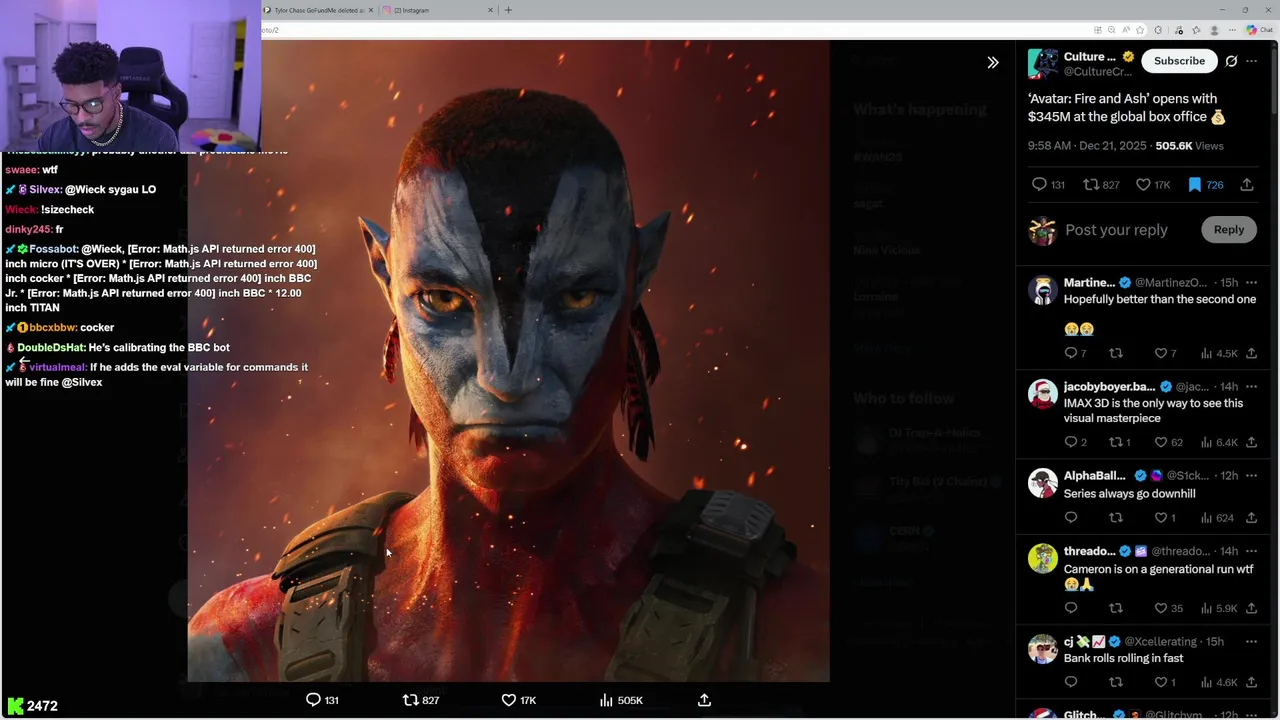View 4.6K analytics on cj's reply
1280x720 pixels.
pos(1219,682)
